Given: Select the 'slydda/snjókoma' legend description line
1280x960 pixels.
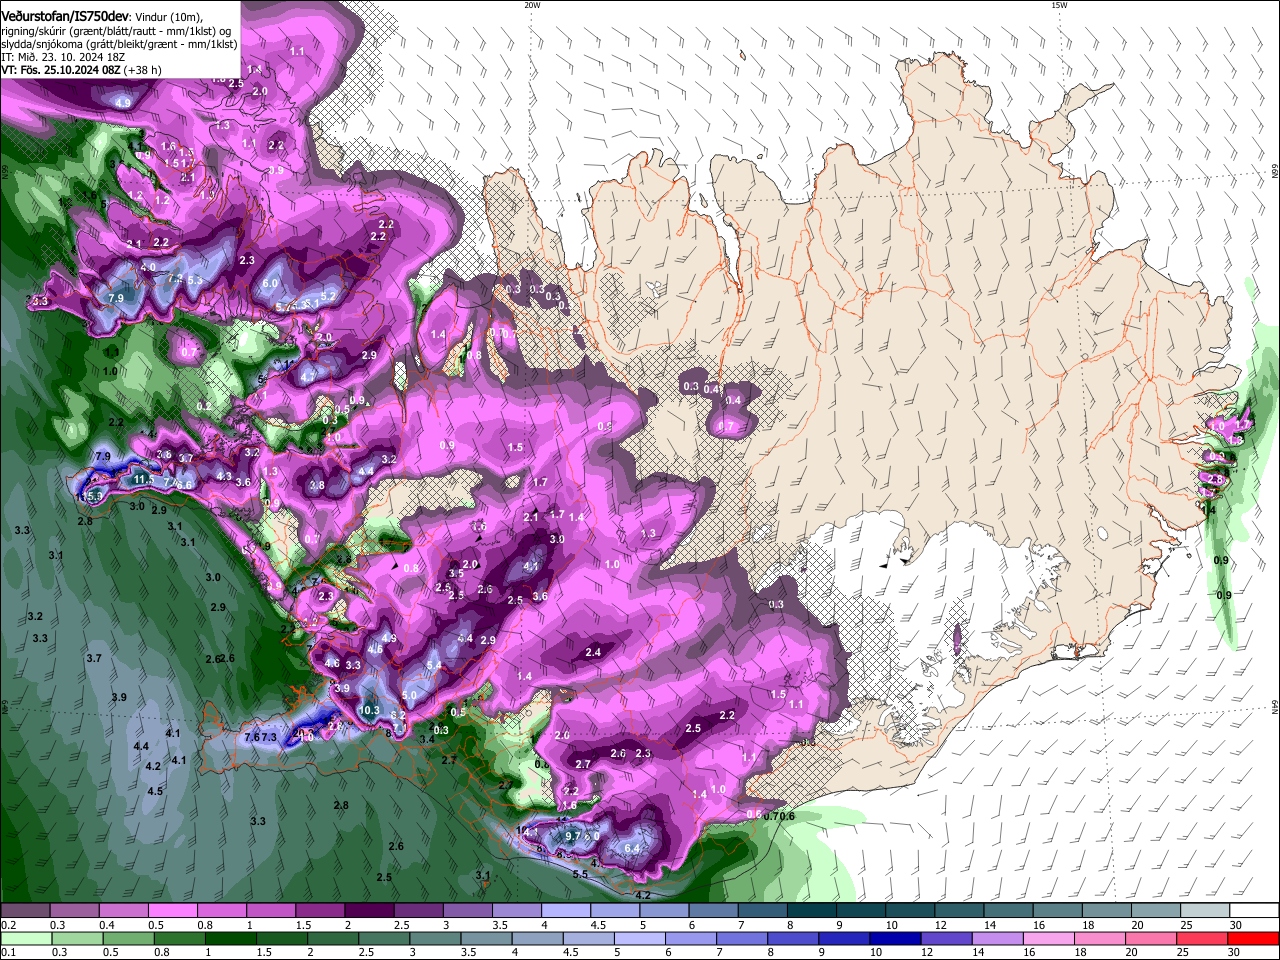Looking at the screenshot, I should 119,44.
